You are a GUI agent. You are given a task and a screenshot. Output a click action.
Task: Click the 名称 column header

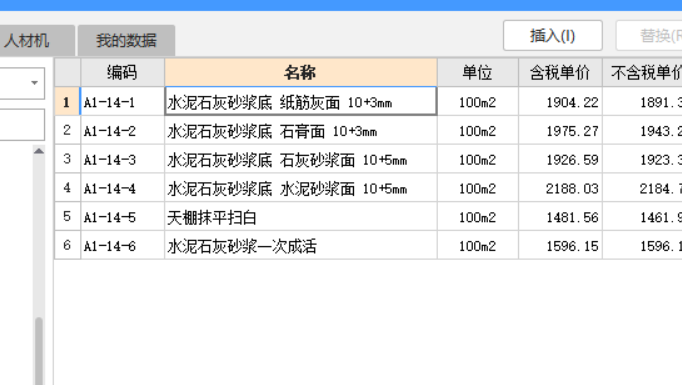(x=301, y=72)
